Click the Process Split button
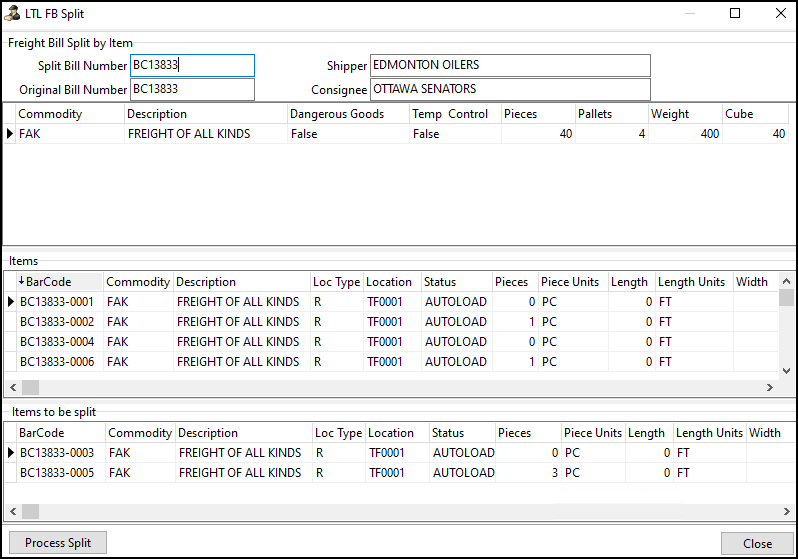Viewport: 798px width, 559px height. pyautogui.click(x=58, y=543)
